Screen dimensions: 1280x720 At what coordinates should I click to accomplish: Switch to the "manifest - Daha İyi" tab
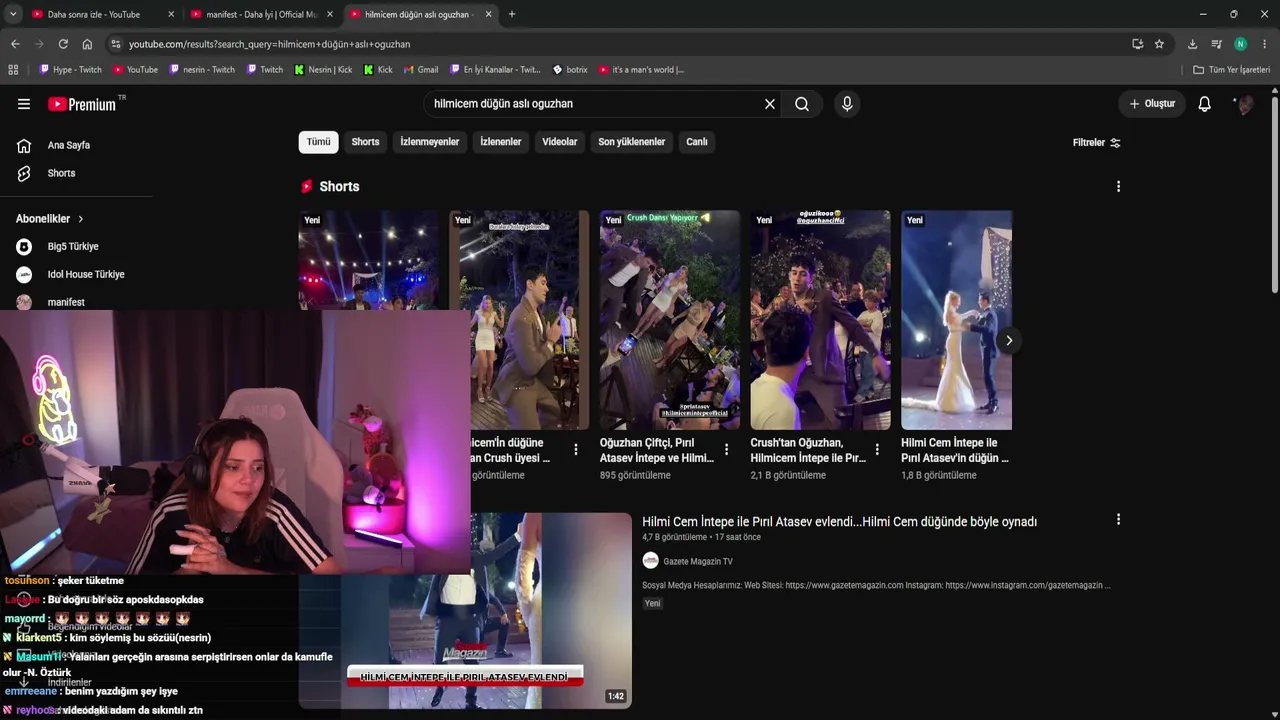(x=262, y=14)
